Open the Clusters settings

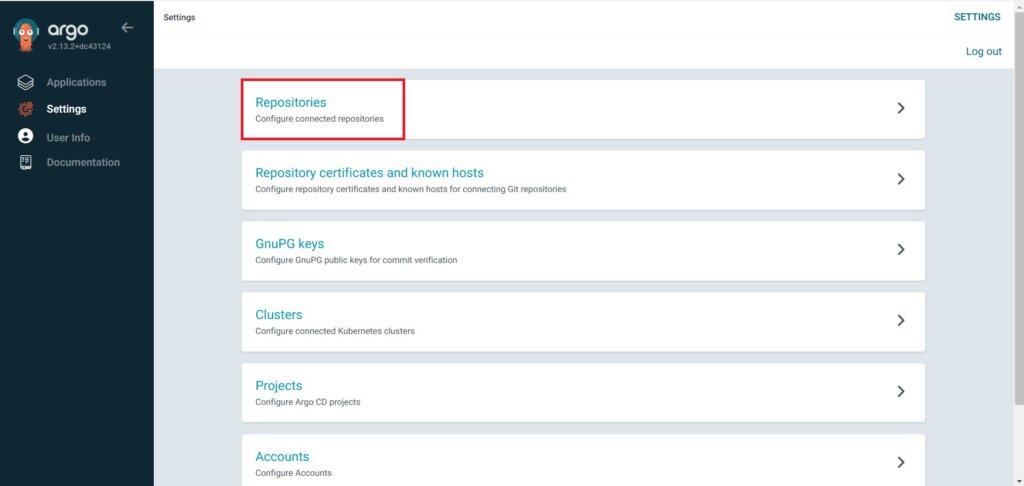[x=279, y=315]
